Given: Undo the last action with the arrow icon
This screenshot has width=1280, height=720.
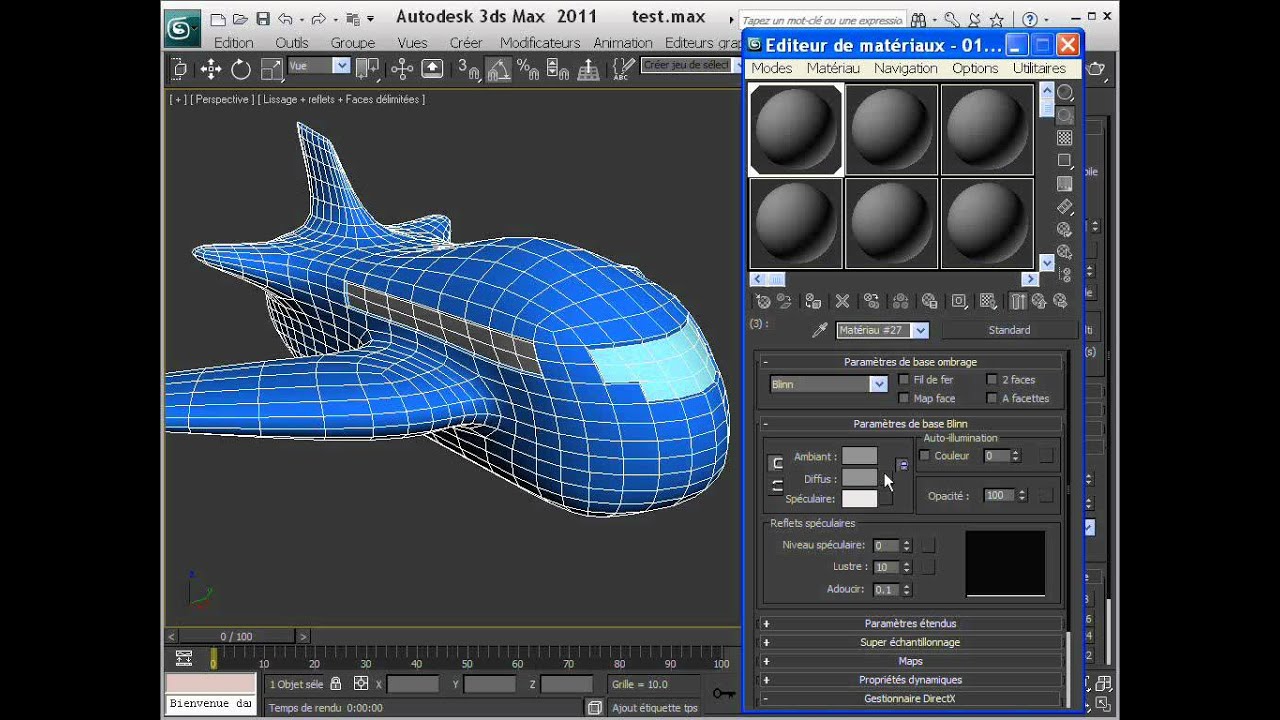Looking at the screenshot, I should point(286,19).
